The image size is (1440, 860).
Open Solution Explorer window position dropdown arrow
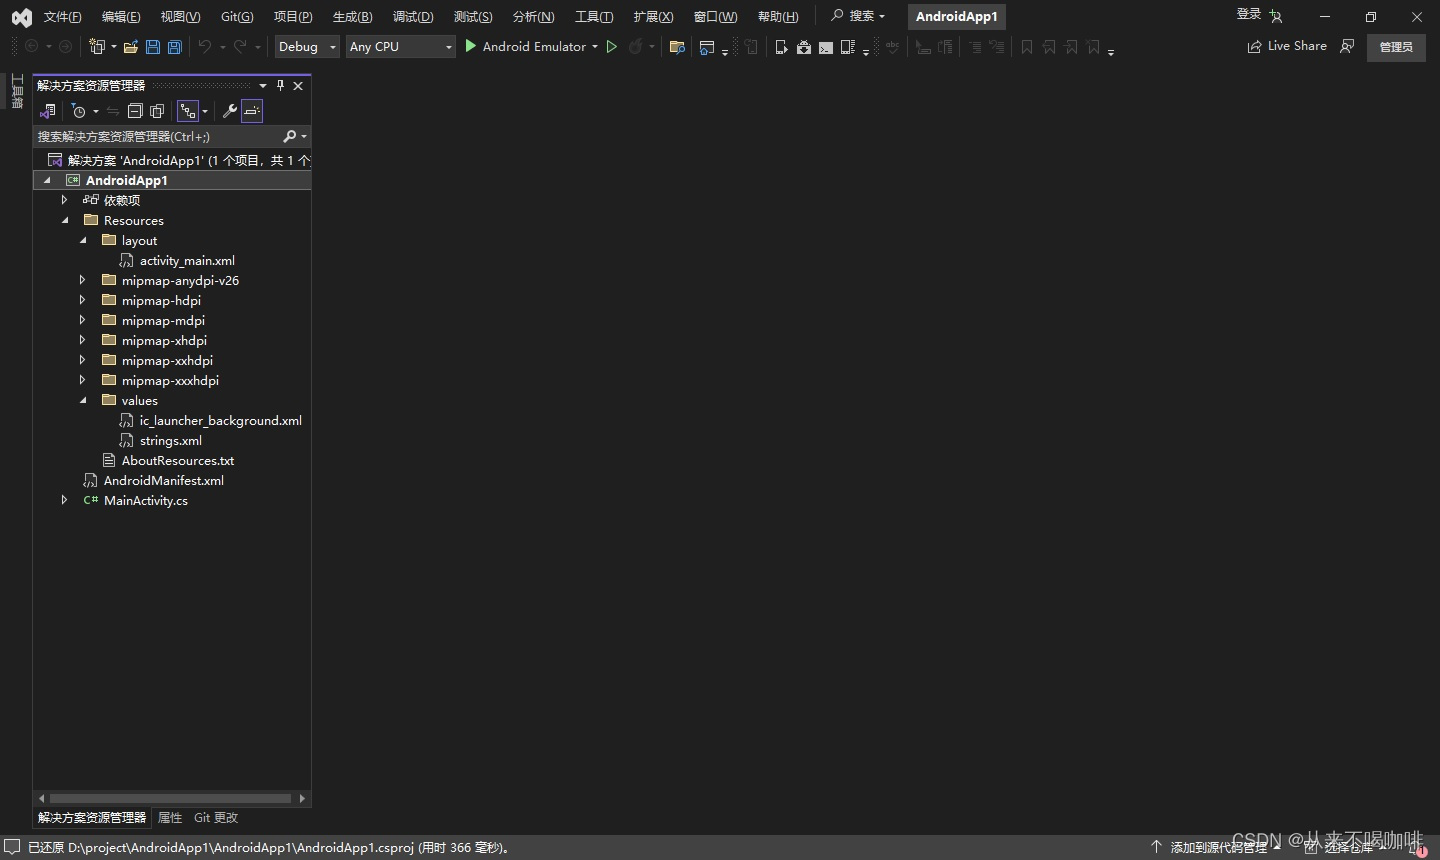(x=263, y=86)
